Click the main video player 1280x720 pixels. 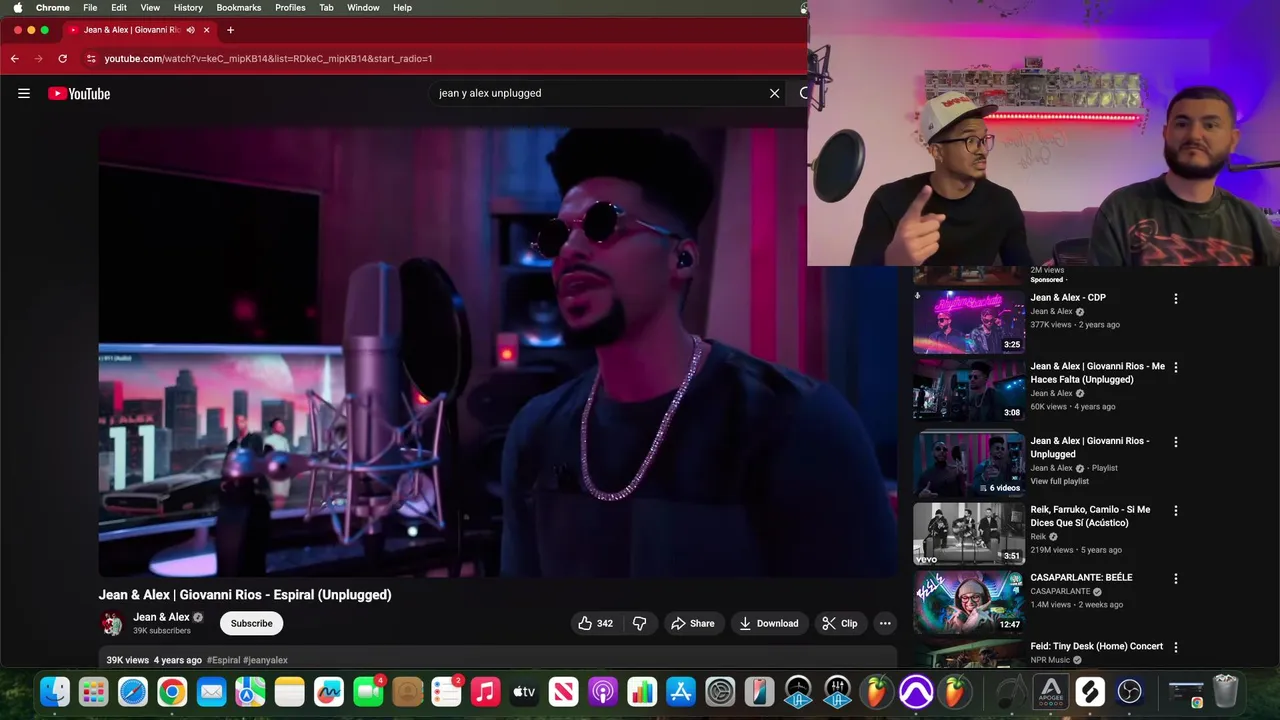[498, 352]
